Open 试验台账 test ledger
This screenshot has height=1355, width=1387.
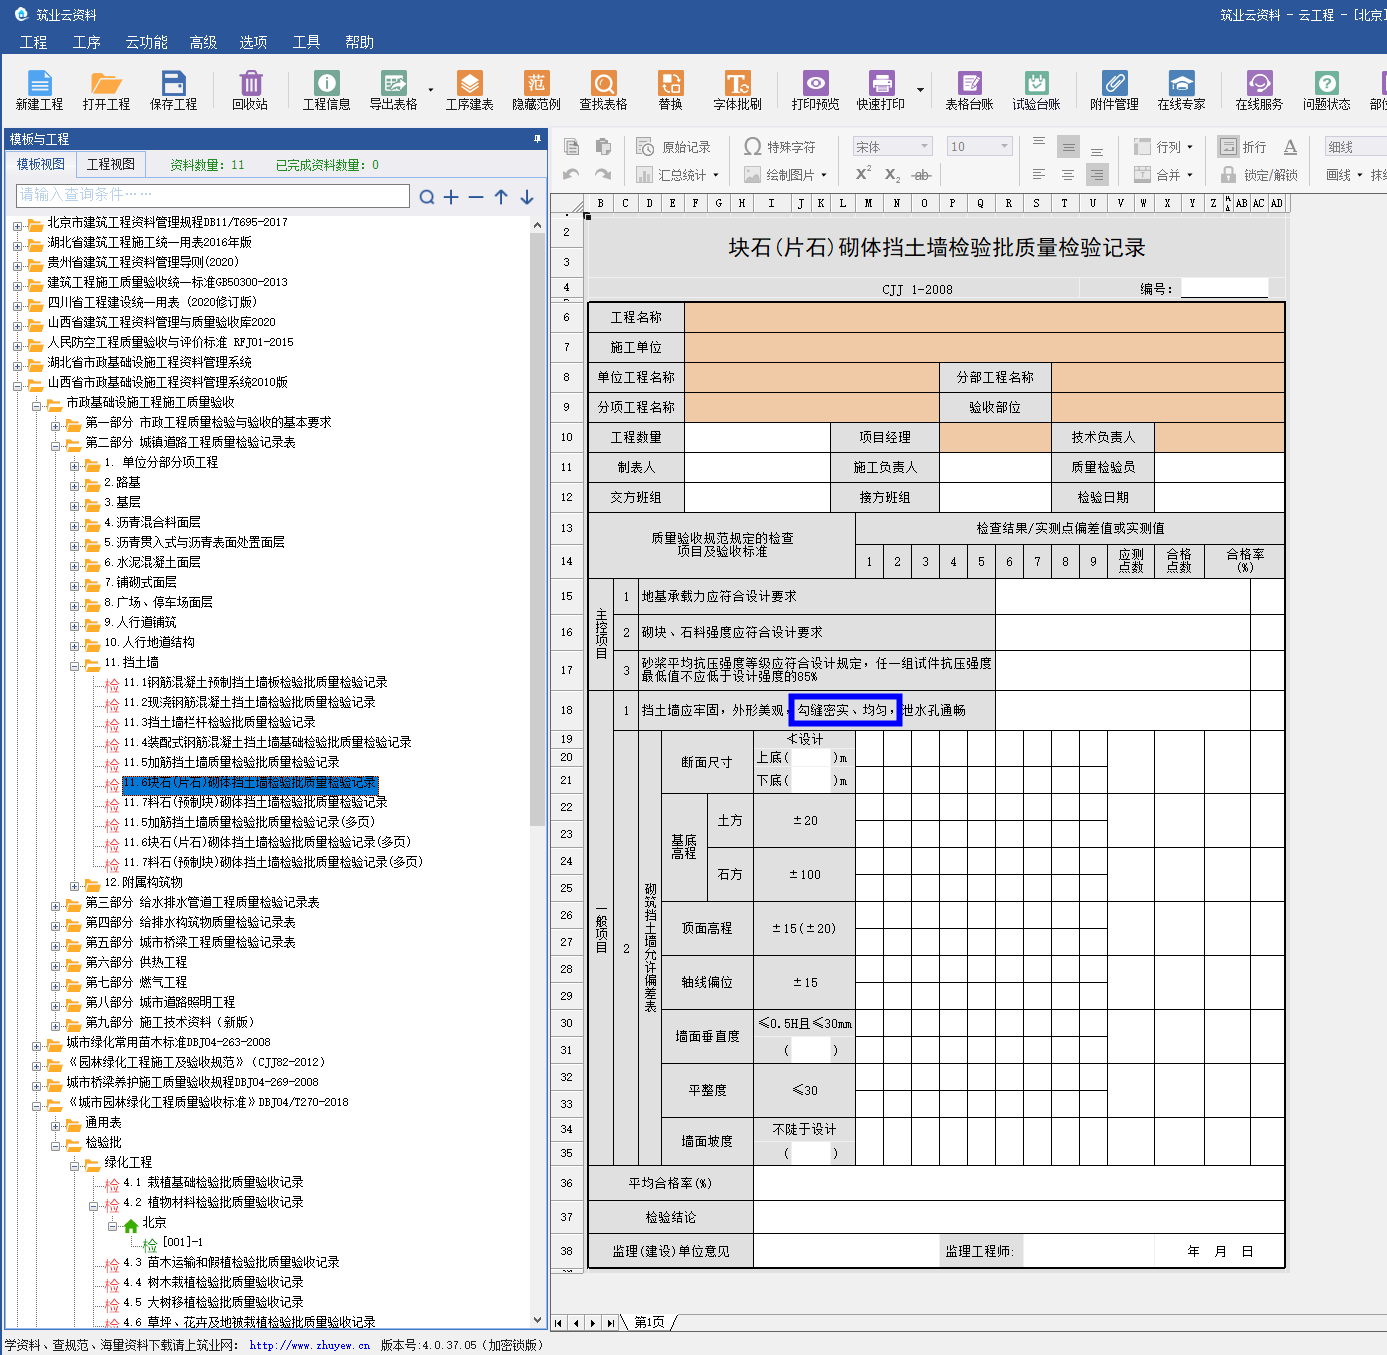point(1037,90)
